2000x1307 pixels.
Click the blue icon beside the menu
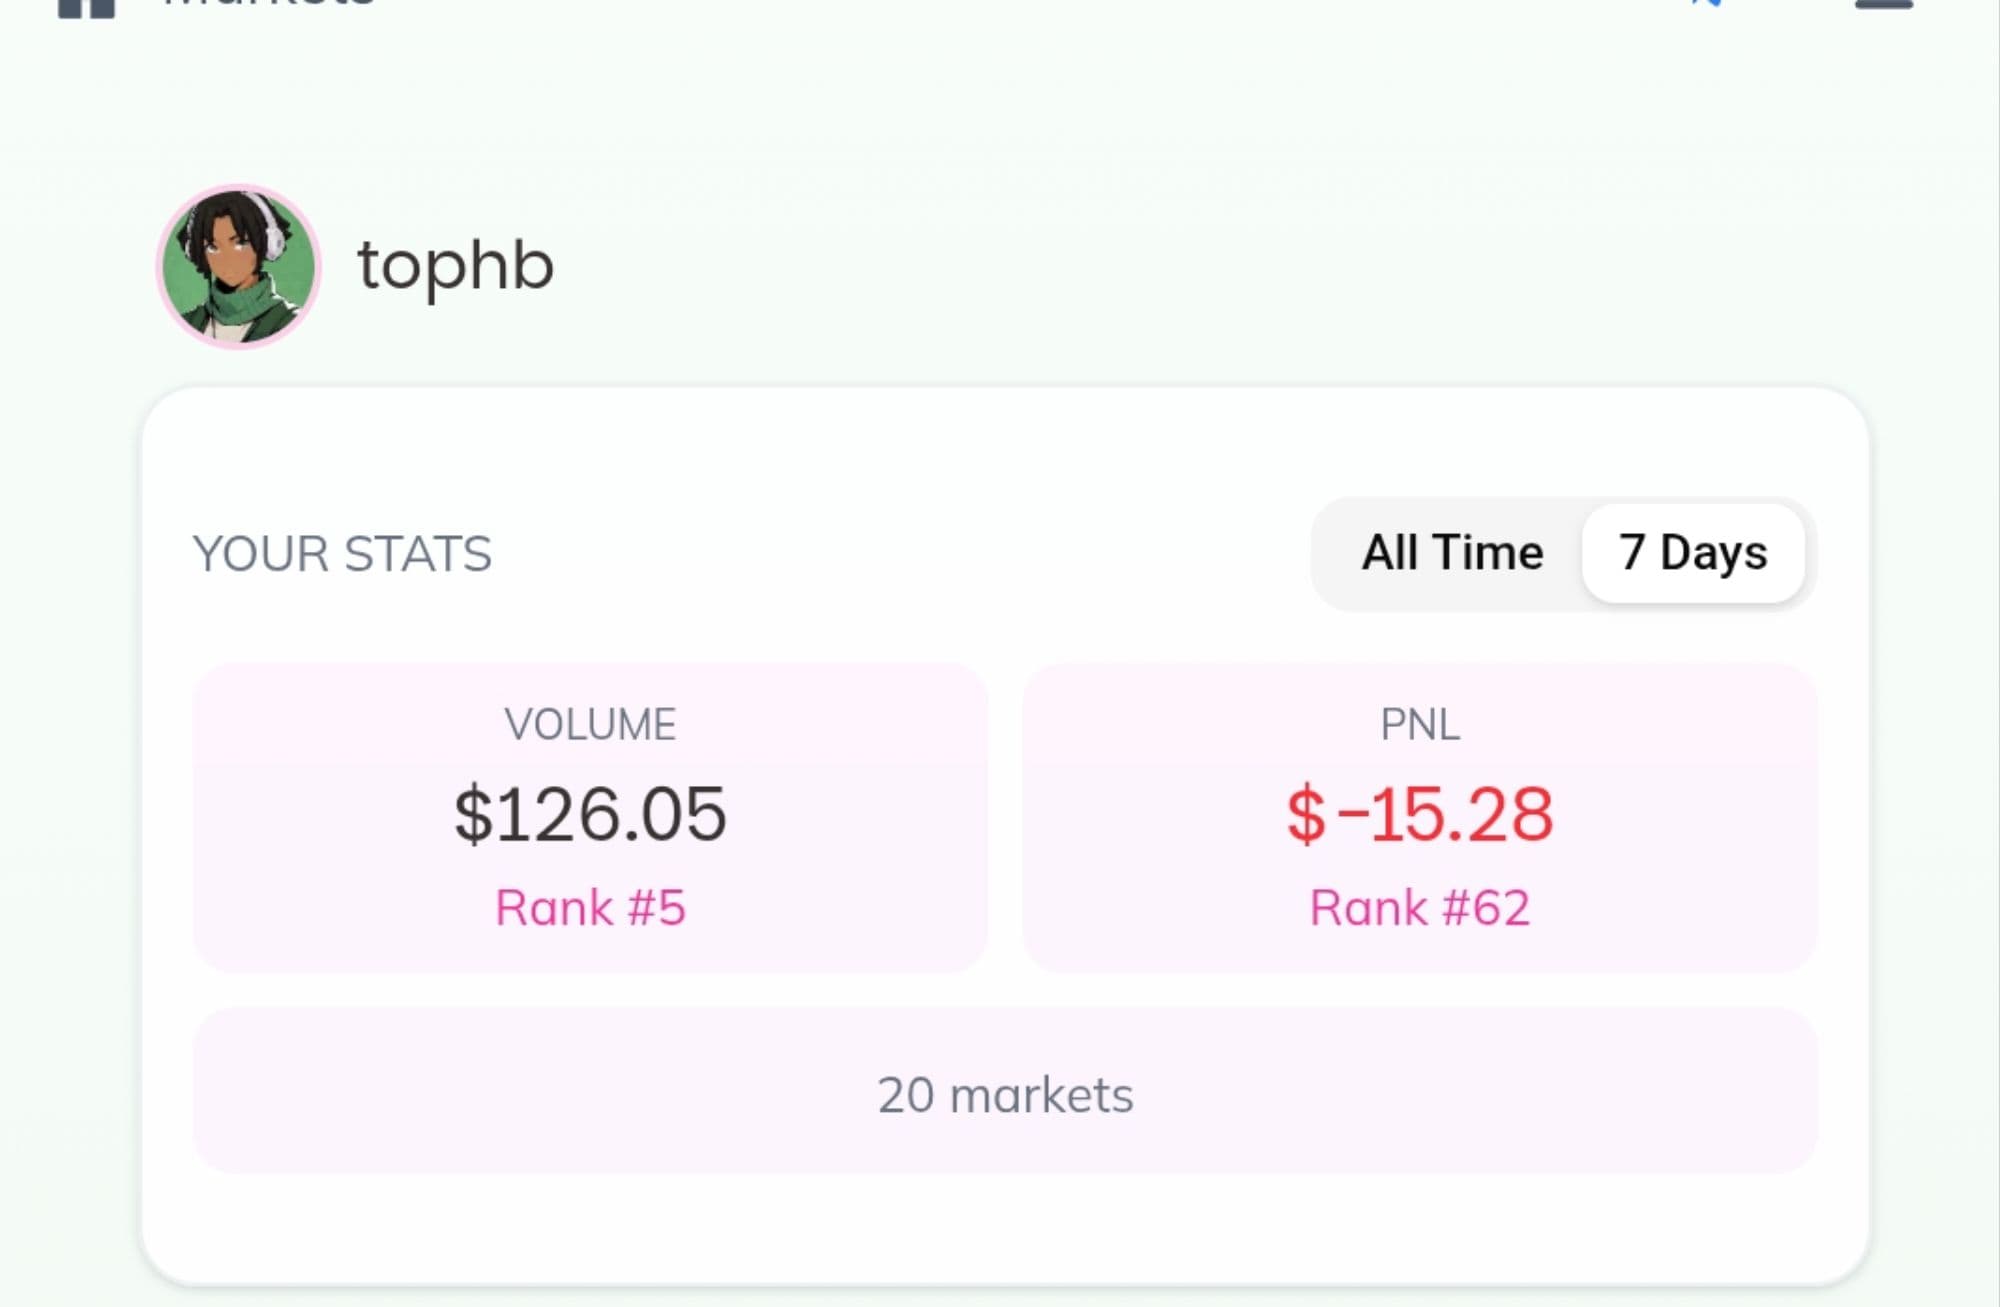1706,3
